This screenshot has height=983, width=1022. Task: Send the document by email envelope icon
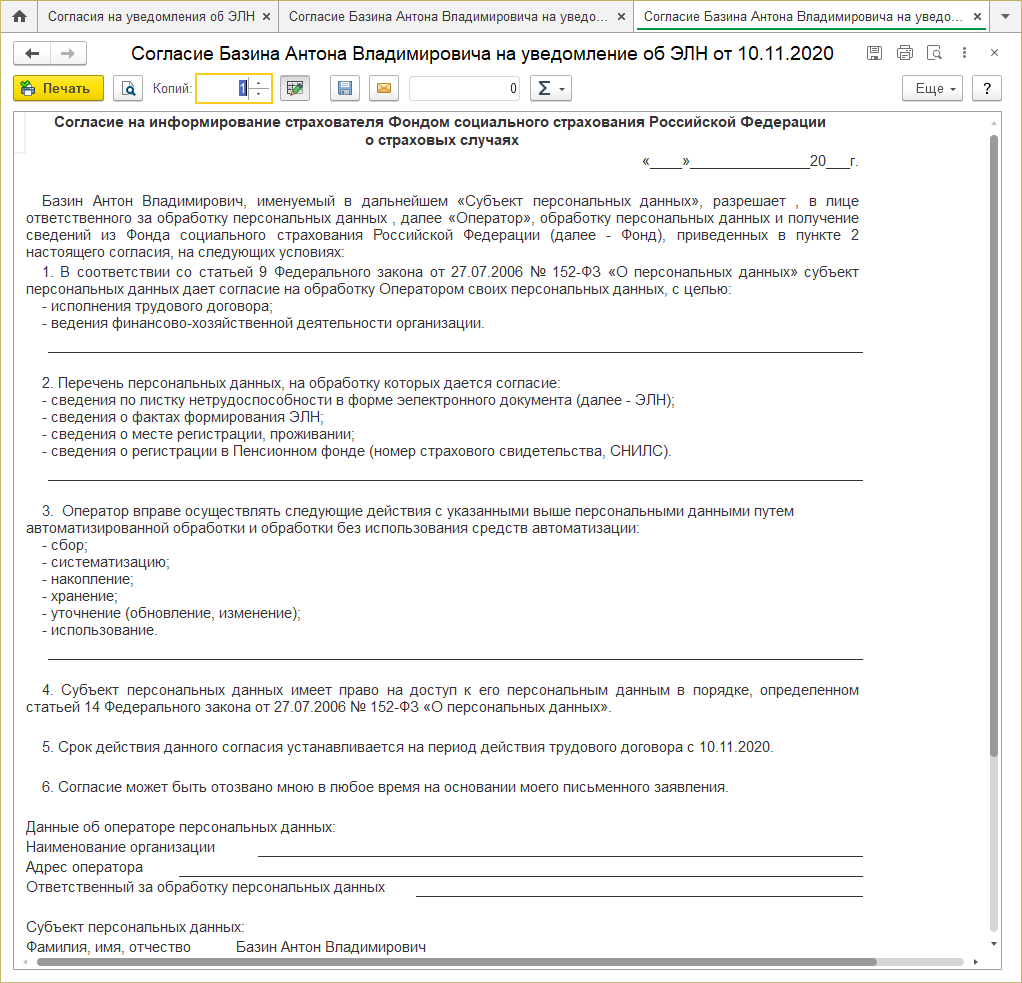click(x=384, y=88)
